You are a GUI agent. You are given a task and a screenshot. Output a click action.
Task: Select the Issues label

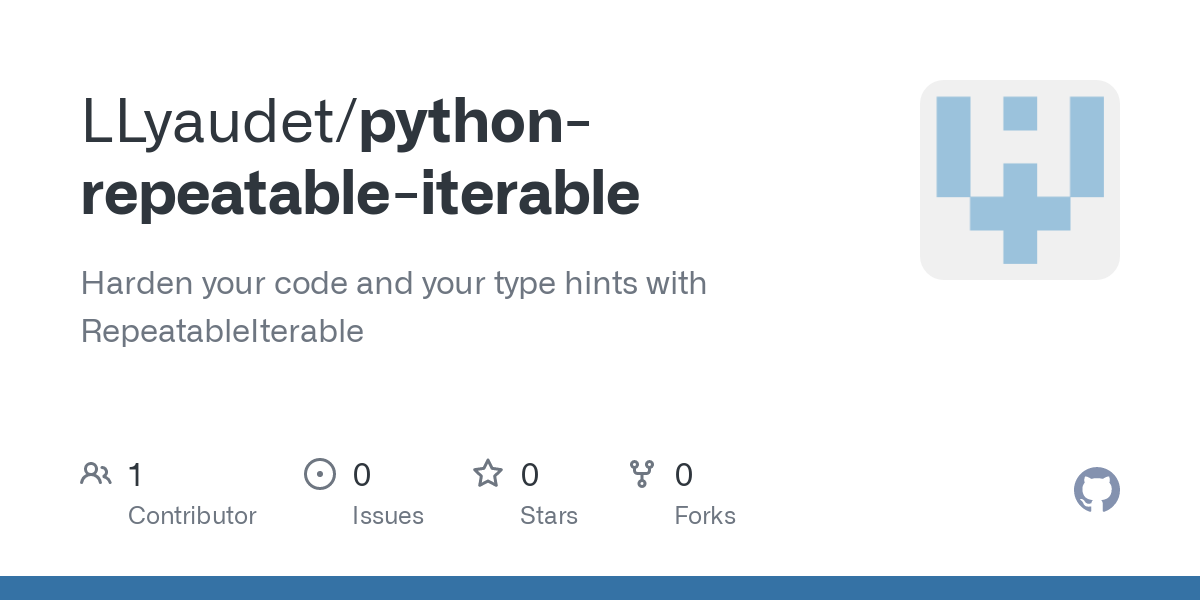(388, 516)
